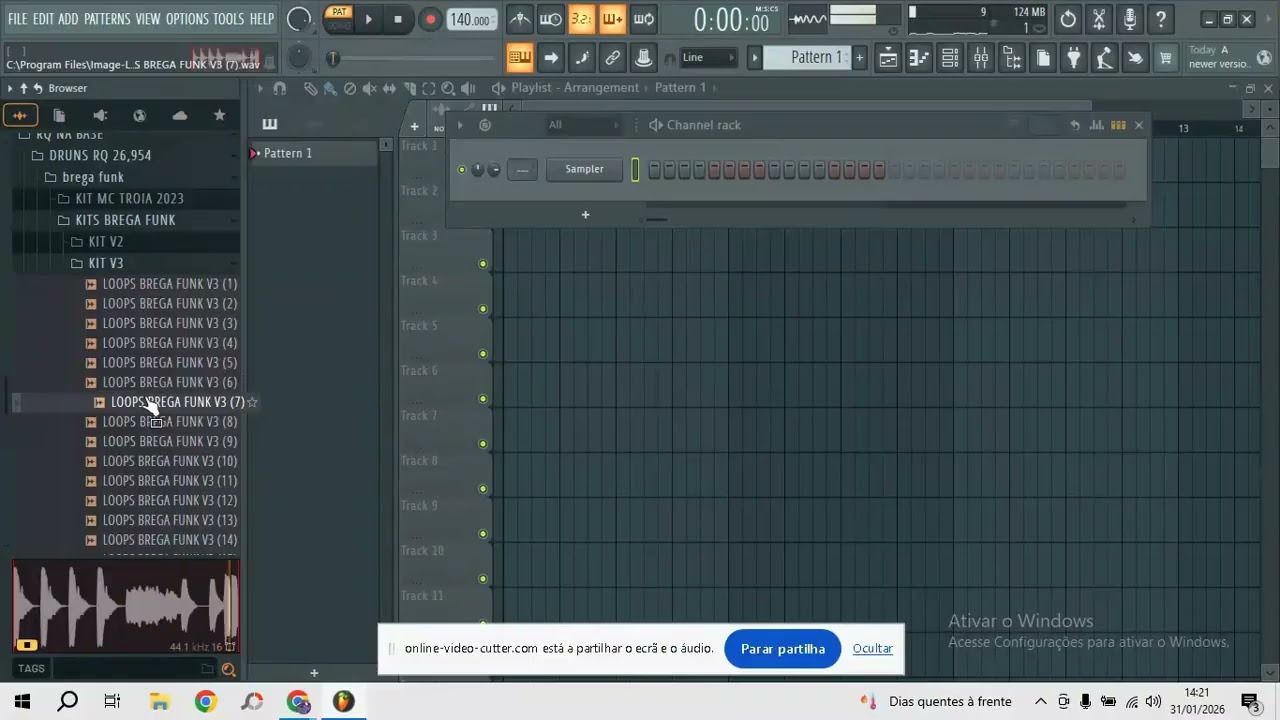Select the browser plugins speaker tab
The image size is (1280, 720).
[x=99, y=115]
